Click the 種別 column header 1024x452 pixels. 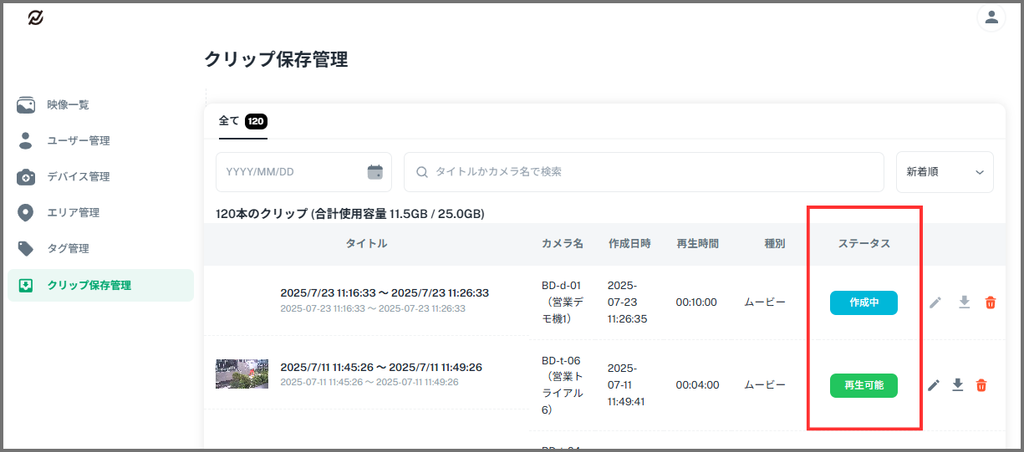coord(775,244)
